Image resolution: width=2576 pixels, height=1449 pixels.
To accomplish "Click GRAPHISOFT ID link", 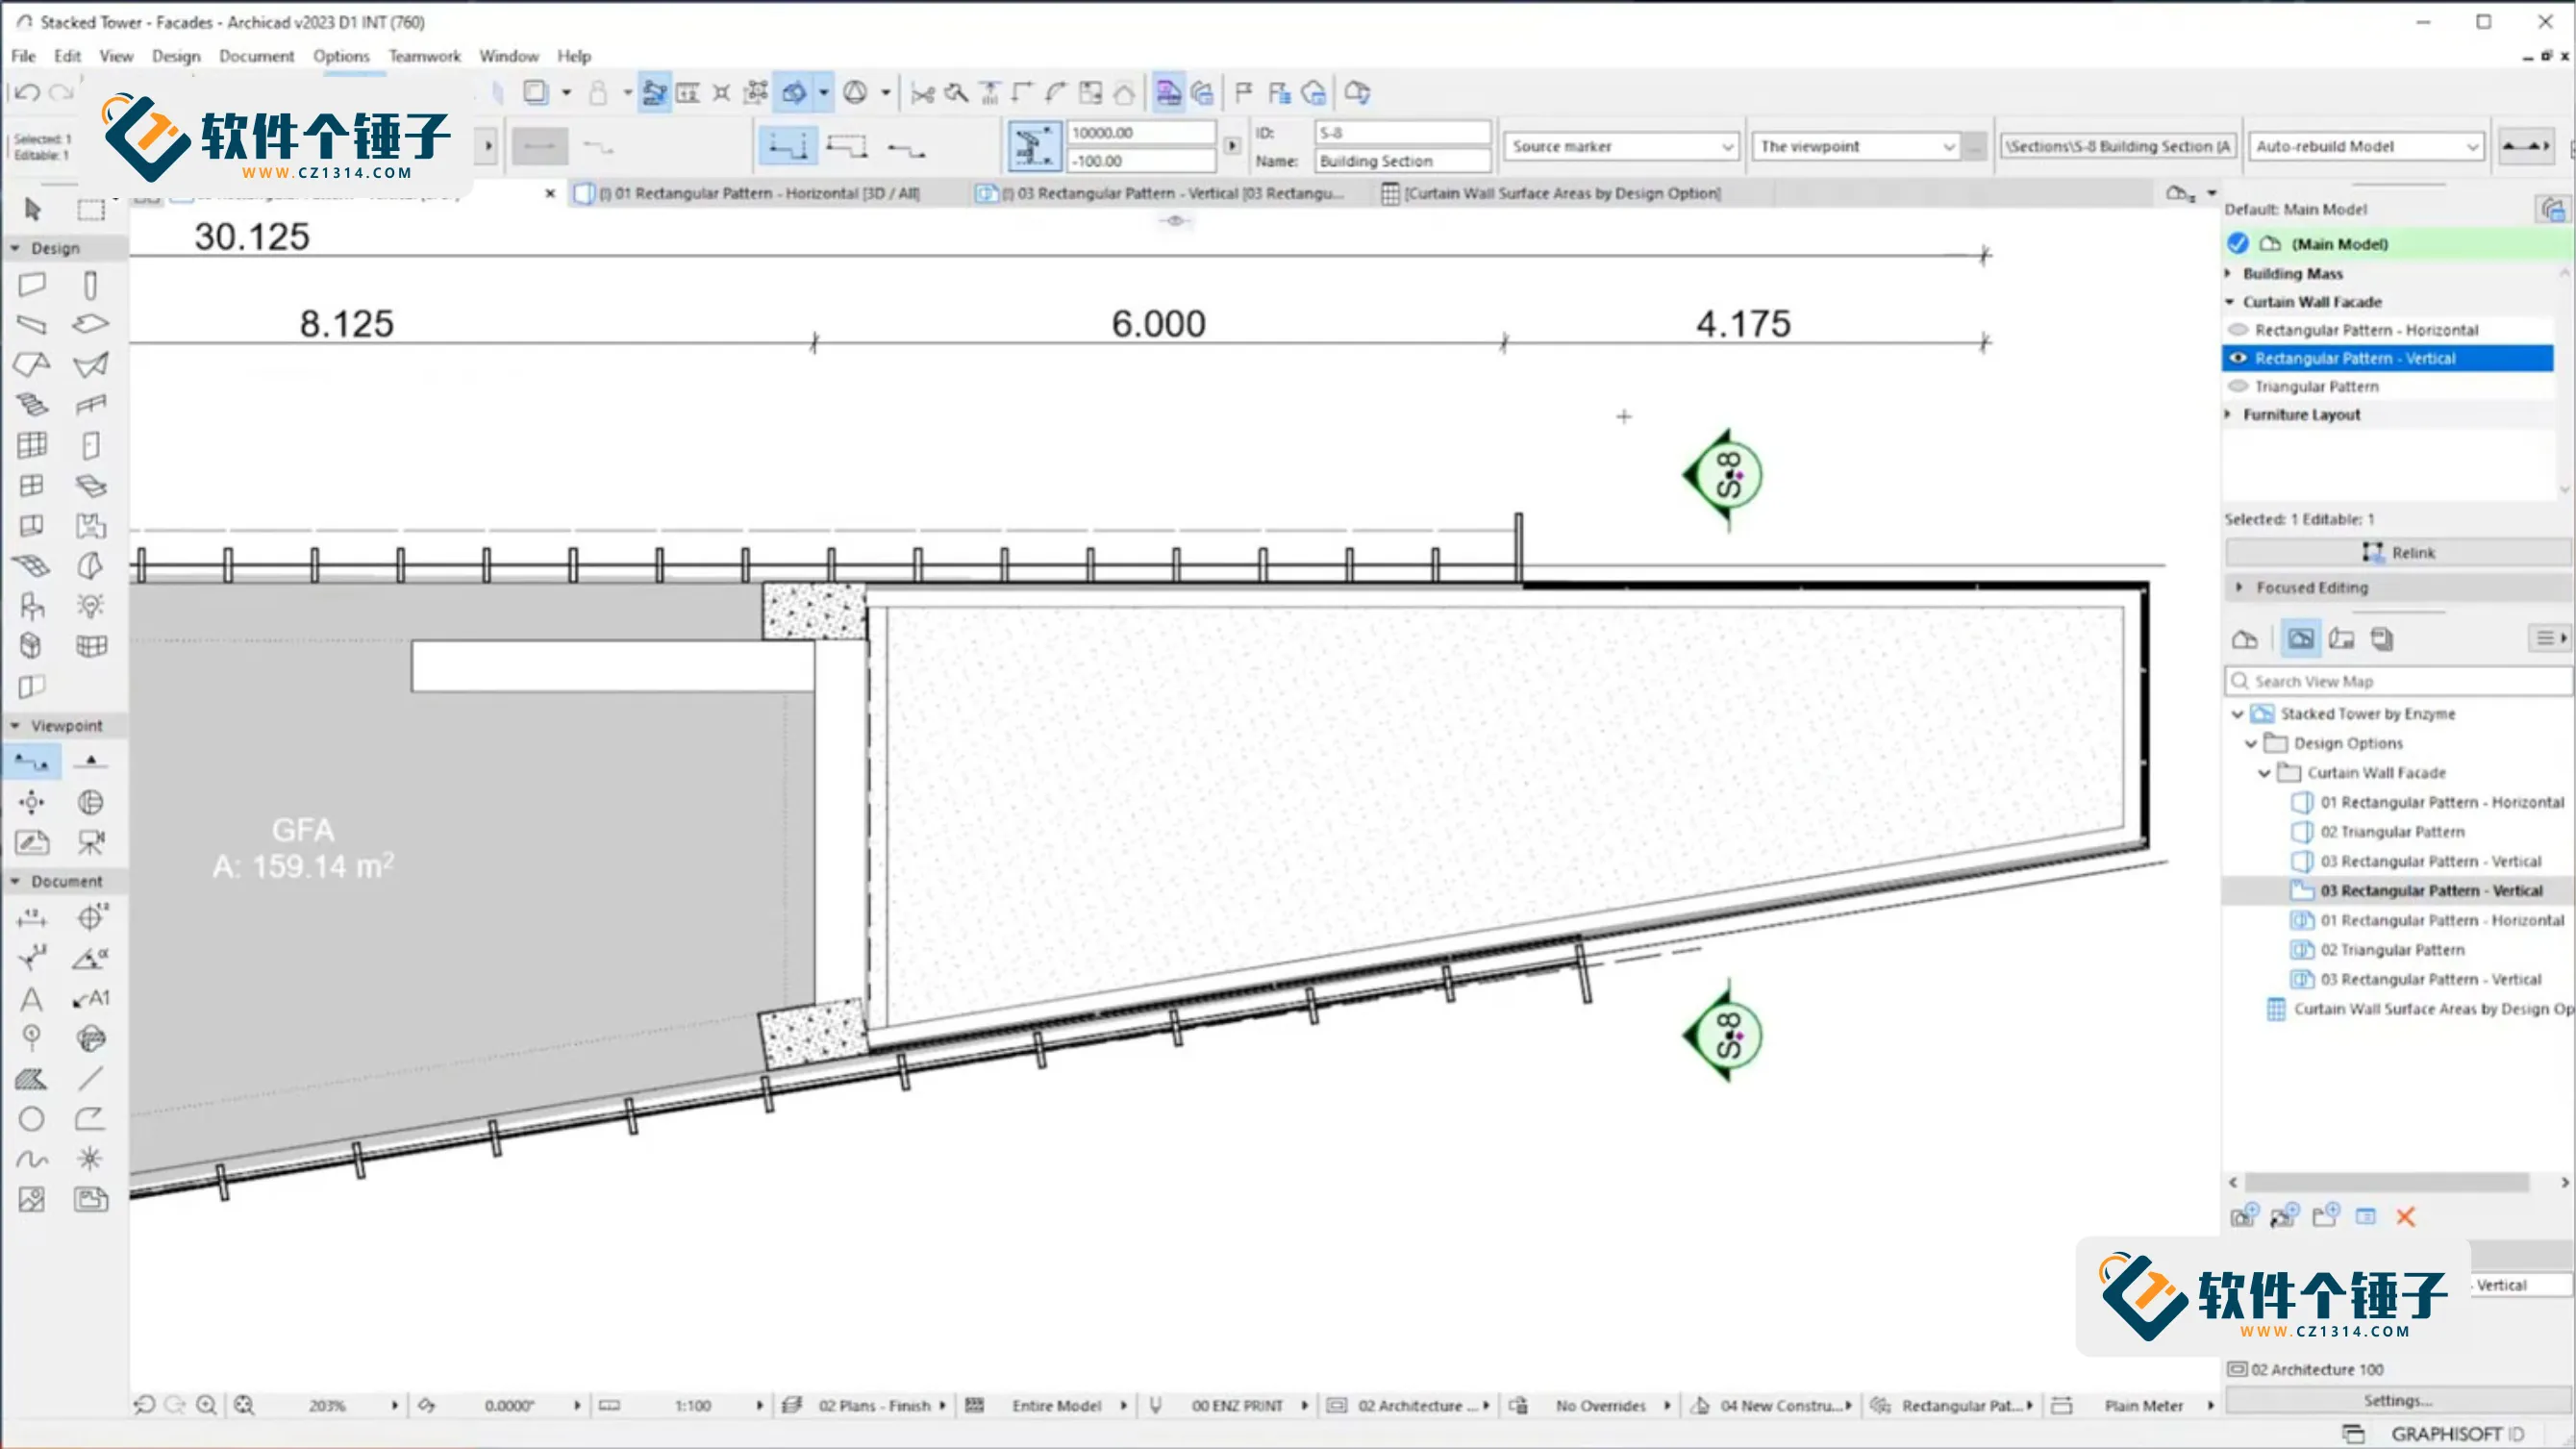I will pos(2456,1433).
